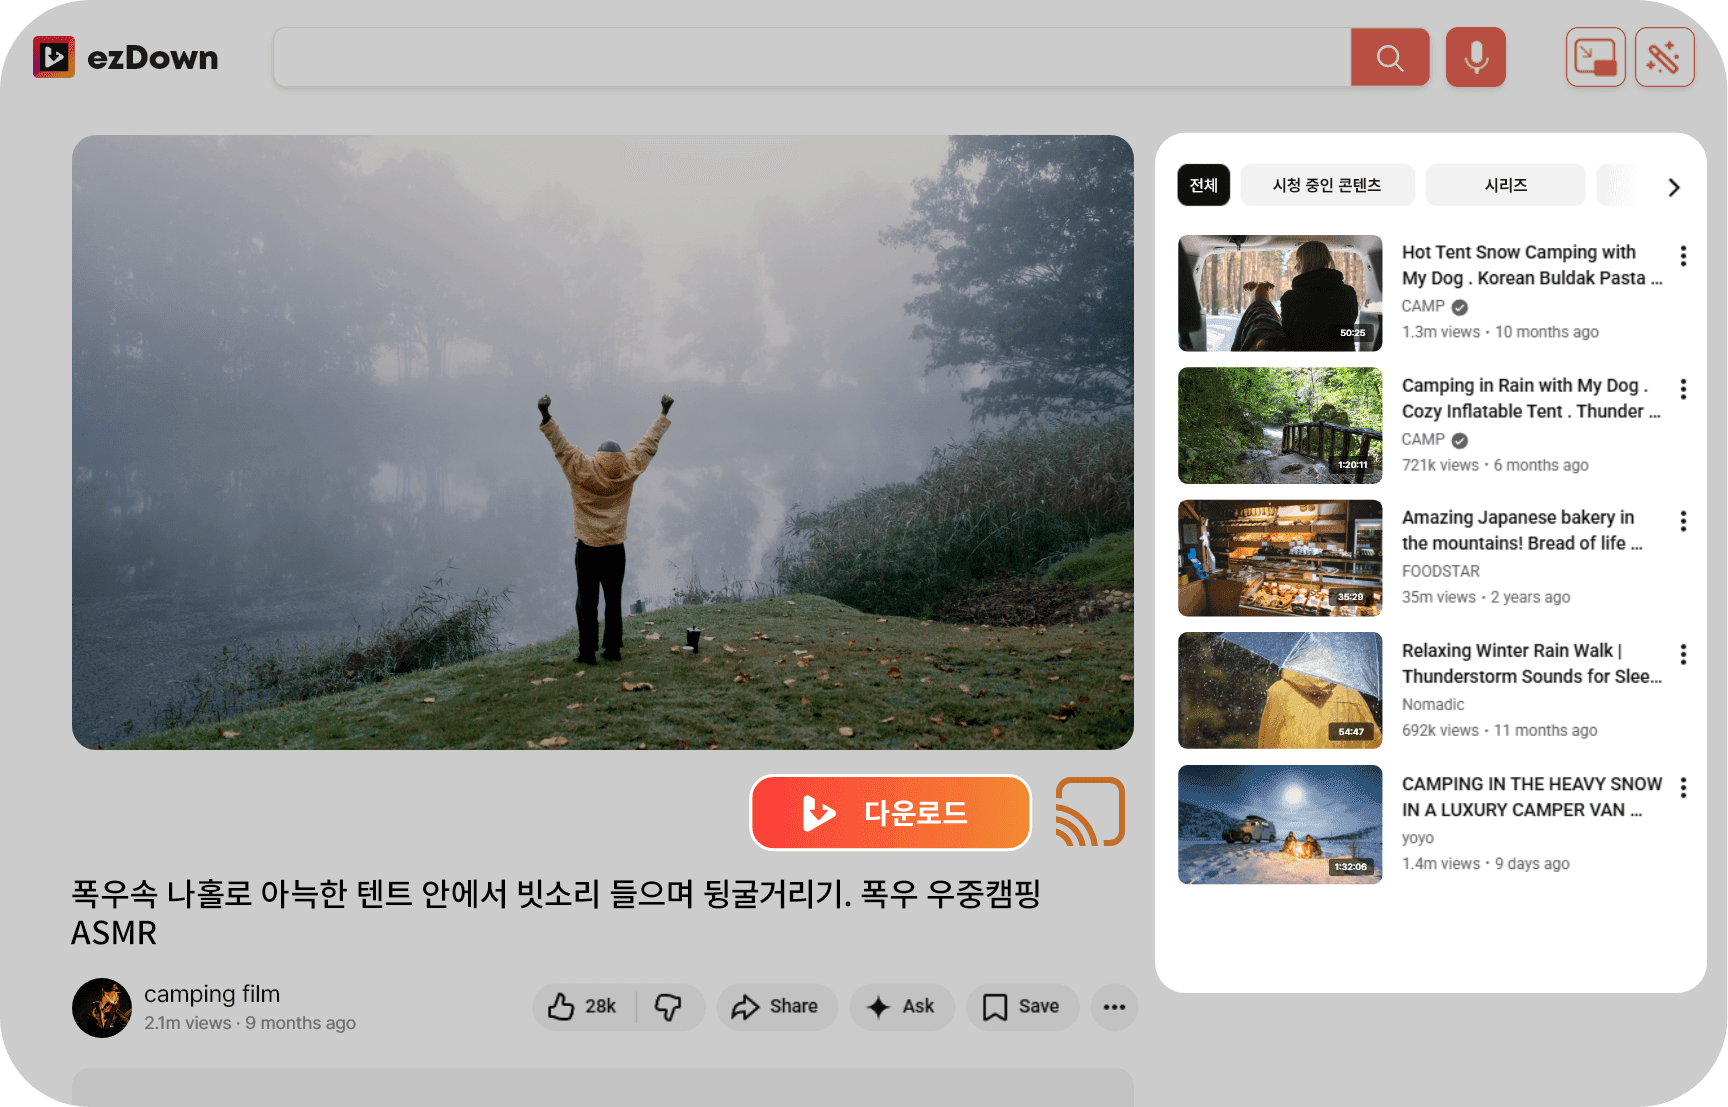Viewport: 1728px width, 1107px height.
Task: Open options for Amazing Japanese bakery video
Action: point(1683,521)
